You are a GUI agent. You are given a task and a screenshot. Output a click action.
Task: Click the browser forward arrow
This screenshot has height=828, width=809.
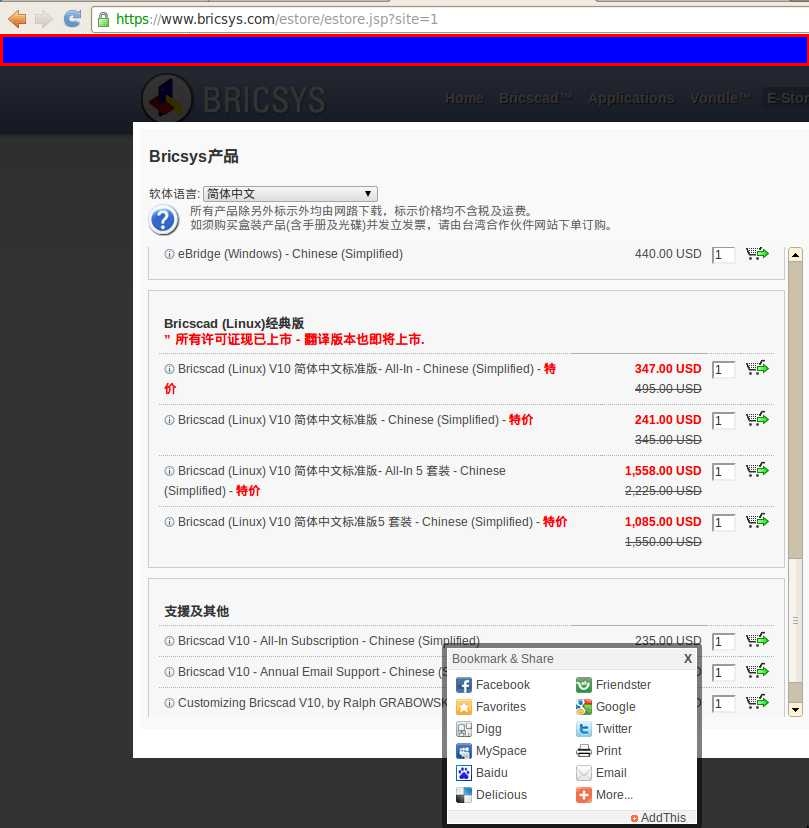pyautogui.click(x=44, y=19)
